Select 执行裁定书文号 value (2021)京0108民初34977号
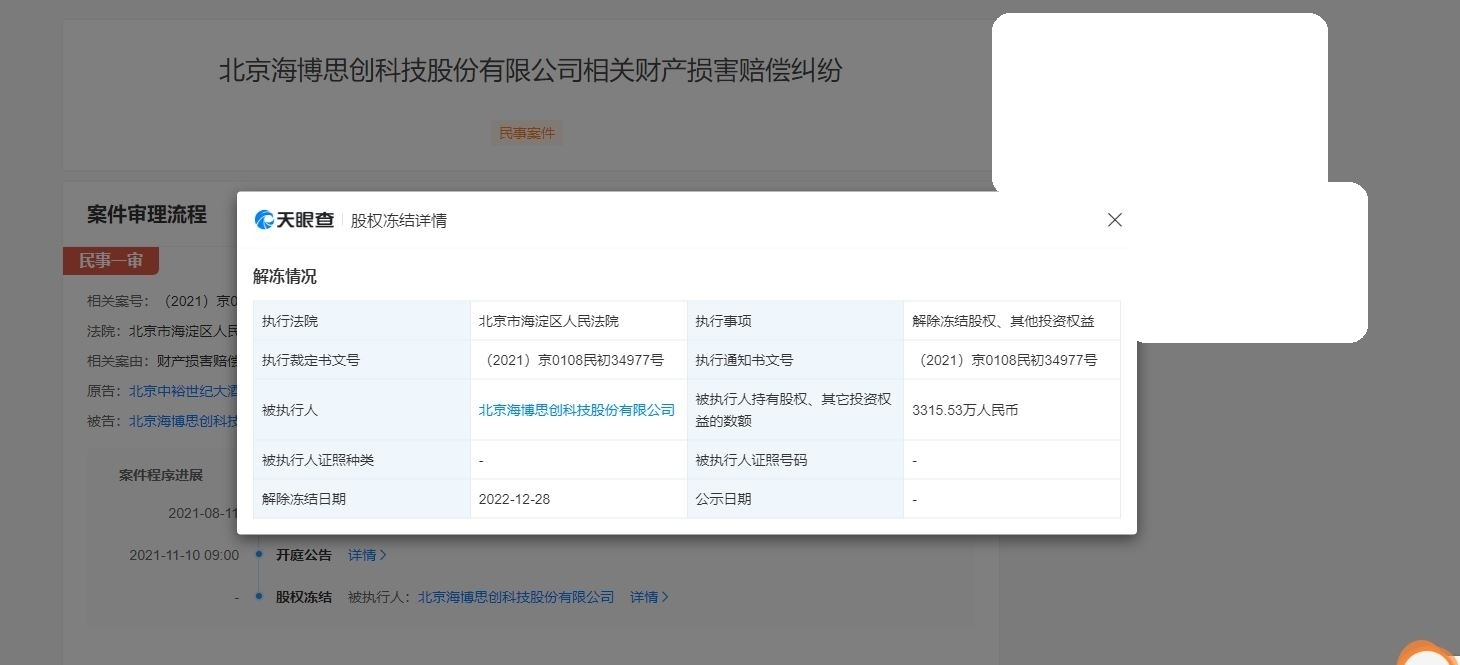 571,360
